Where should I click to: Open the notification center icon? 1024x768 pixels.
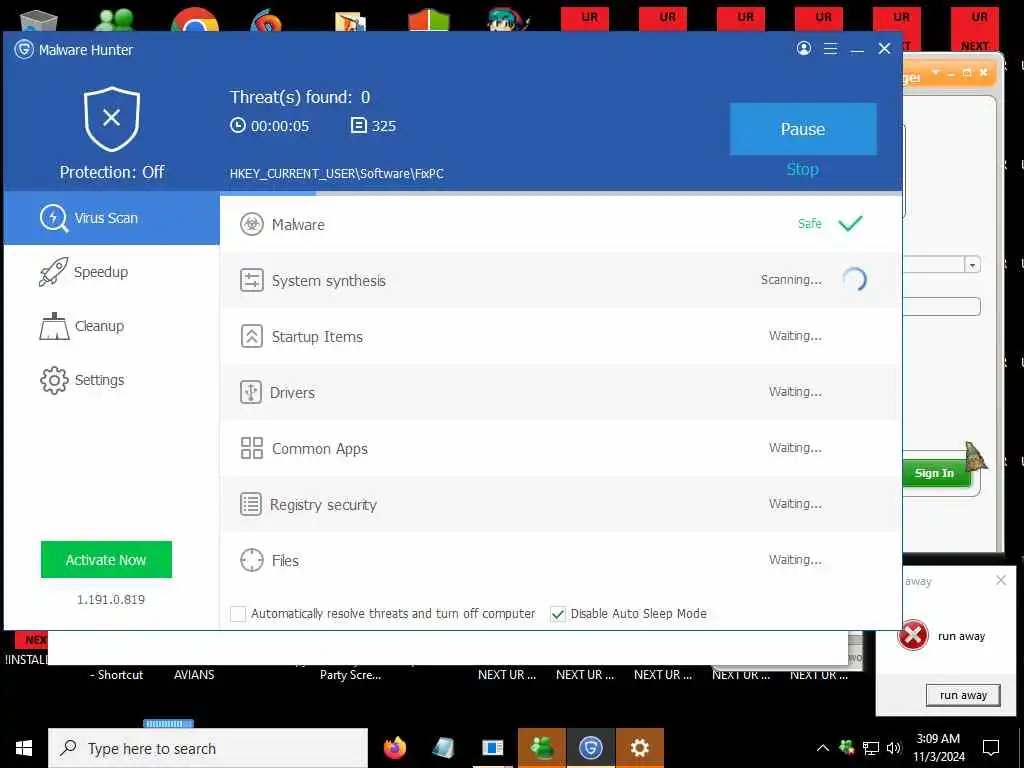pyautogui.click(x=991, y=748)
